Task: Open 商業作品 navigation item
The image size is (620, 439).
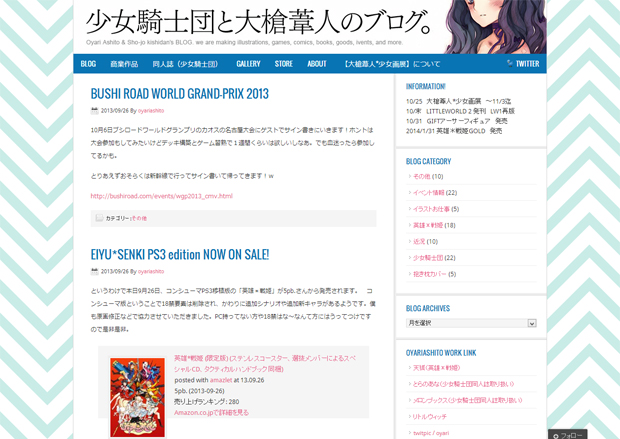Action: point(124,64)
